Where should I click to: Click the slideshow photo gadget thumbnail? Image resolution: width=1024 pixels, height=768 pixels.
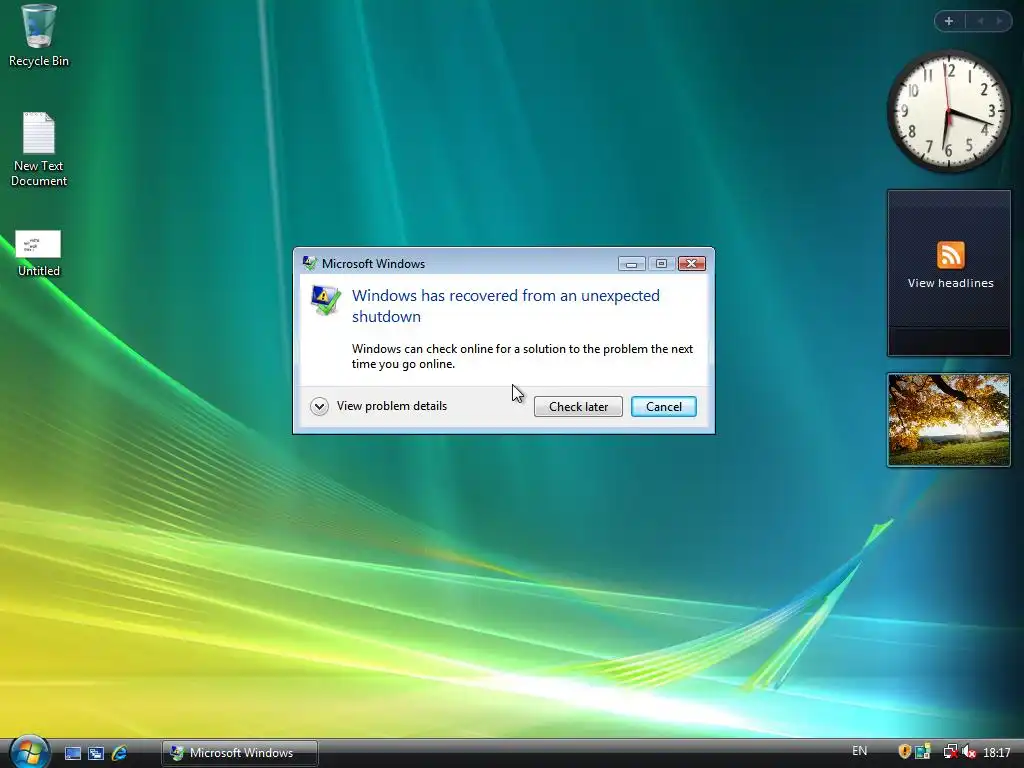coord(949,420)
